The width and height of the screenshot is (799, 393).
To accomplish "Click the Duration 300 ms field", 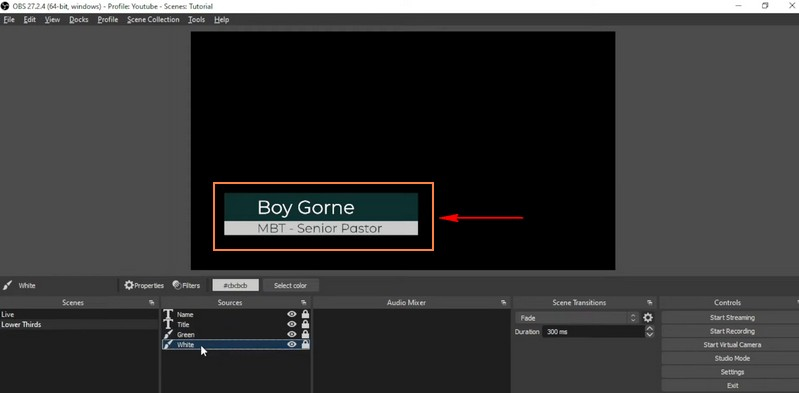I will [x=593, y=332].
